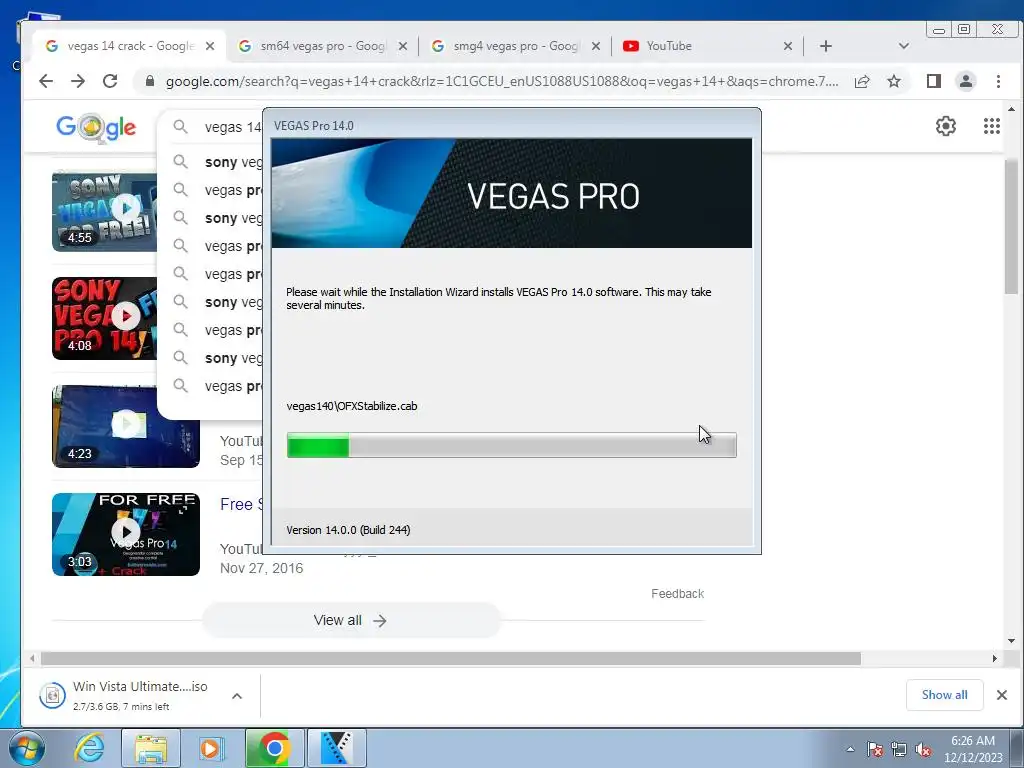1024x768 pixels.
Task: Open Windows Media Player on the taskbar
Action: pos(210,748)
